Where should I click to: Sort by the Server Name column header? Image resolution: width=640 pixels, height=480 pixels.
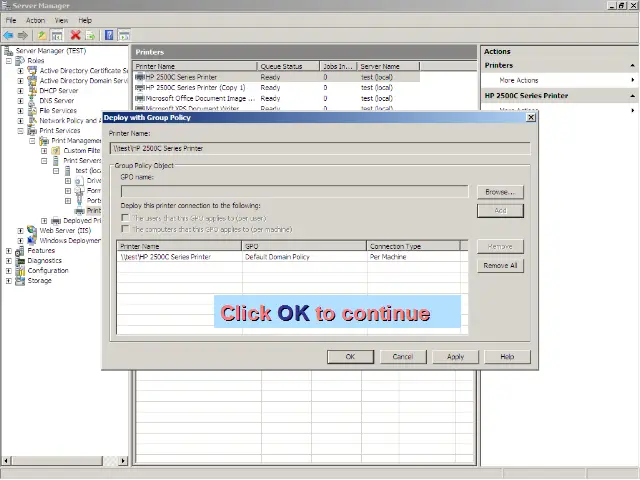click(388, 66)
